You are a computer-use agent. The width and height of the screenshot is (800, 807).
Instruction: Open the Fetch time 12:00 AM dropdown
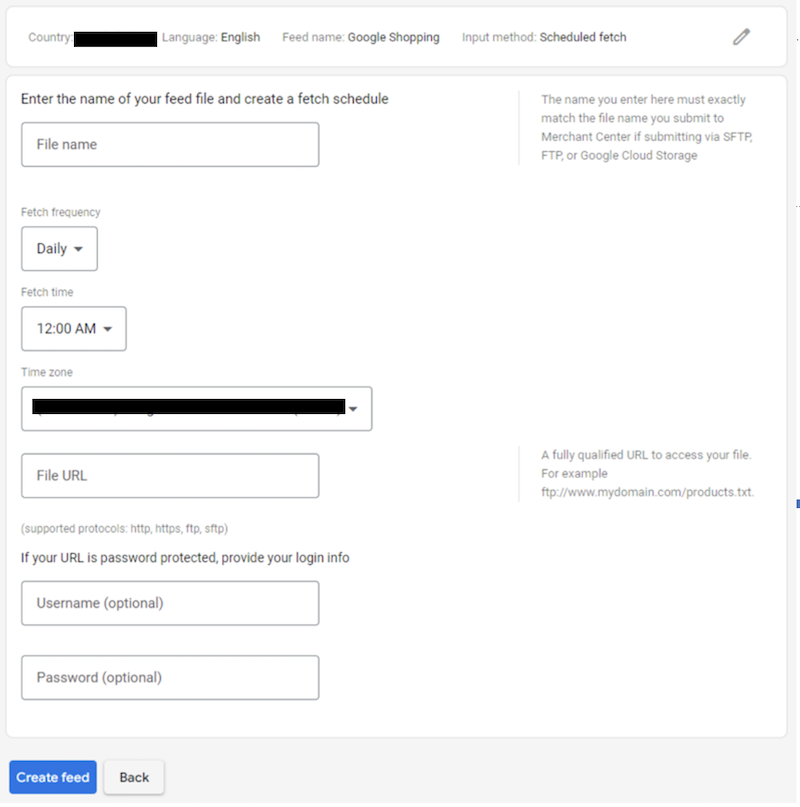tap(74, 329)
